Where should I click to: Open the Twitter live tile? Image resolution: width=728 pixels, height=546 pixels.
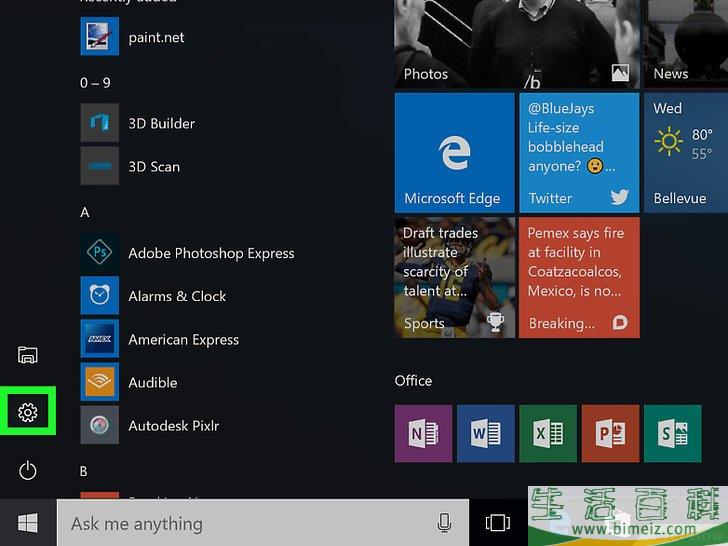[x=579, y=153]
